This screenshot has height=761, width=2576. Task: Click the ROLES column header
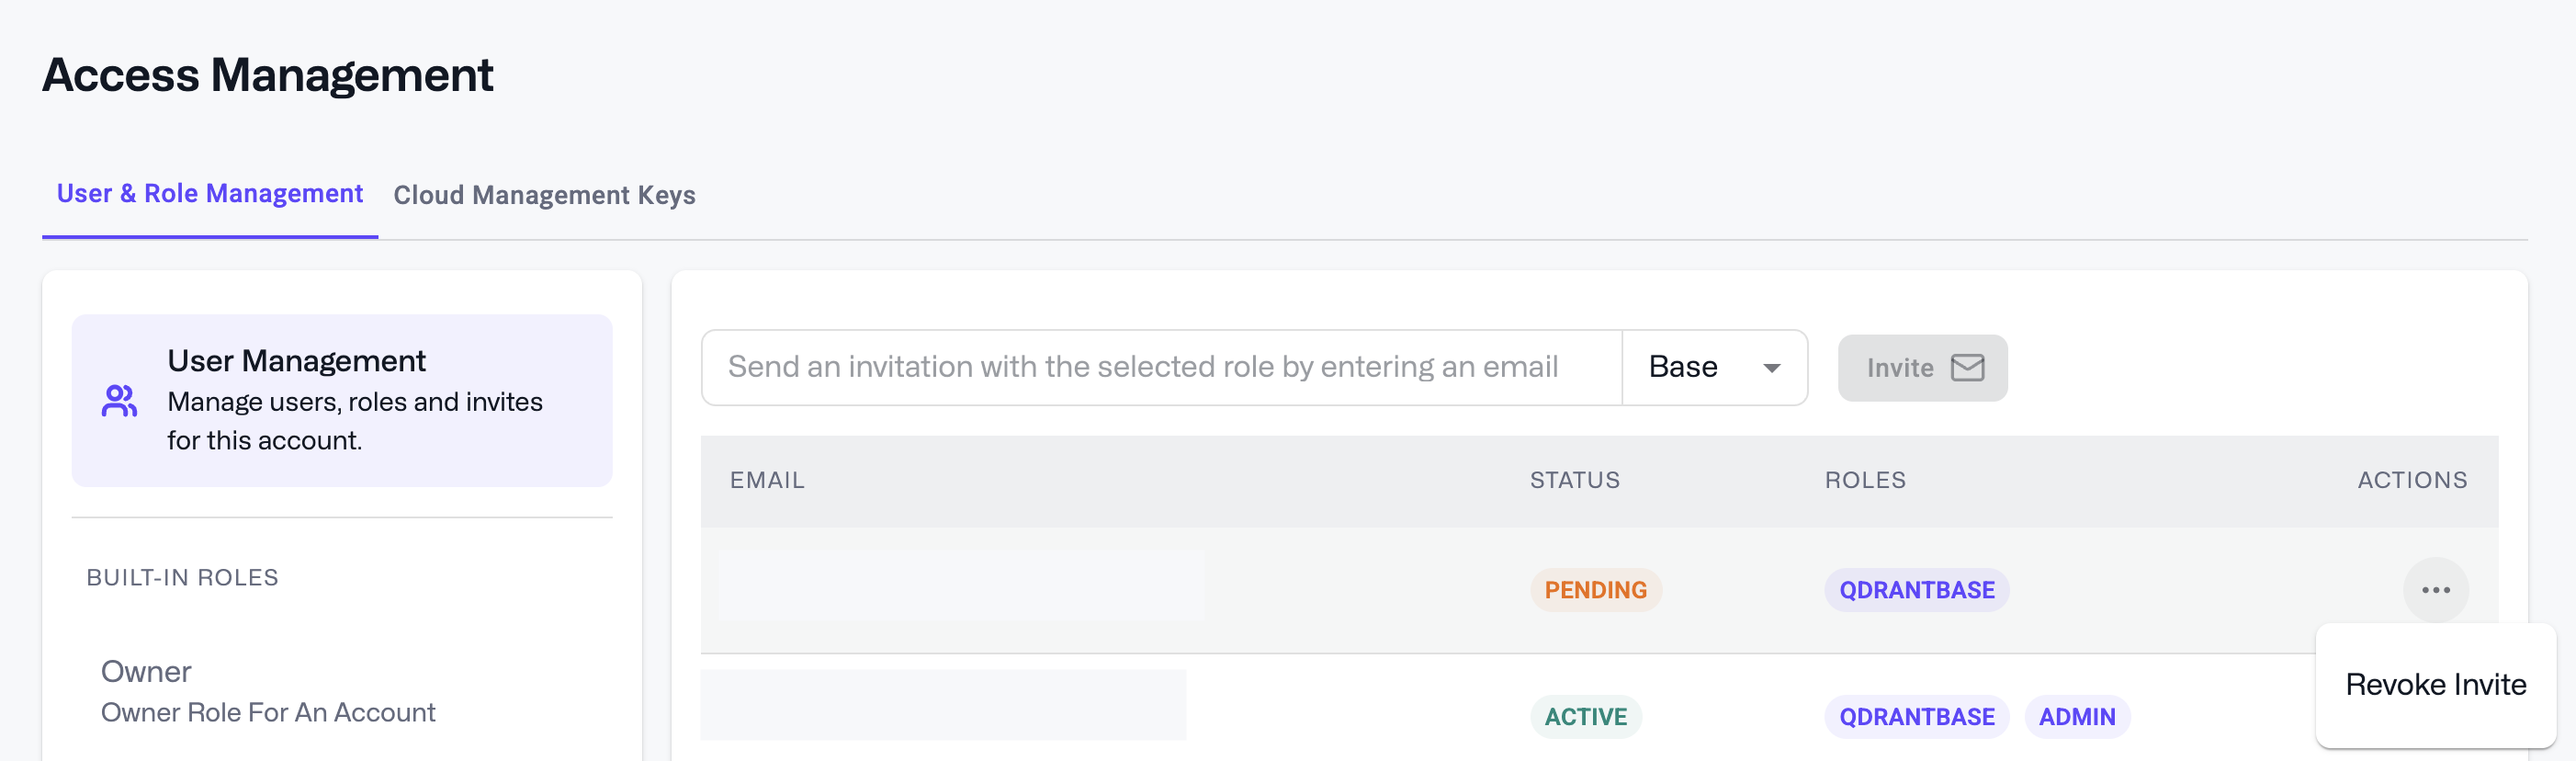pos(1864,480)
